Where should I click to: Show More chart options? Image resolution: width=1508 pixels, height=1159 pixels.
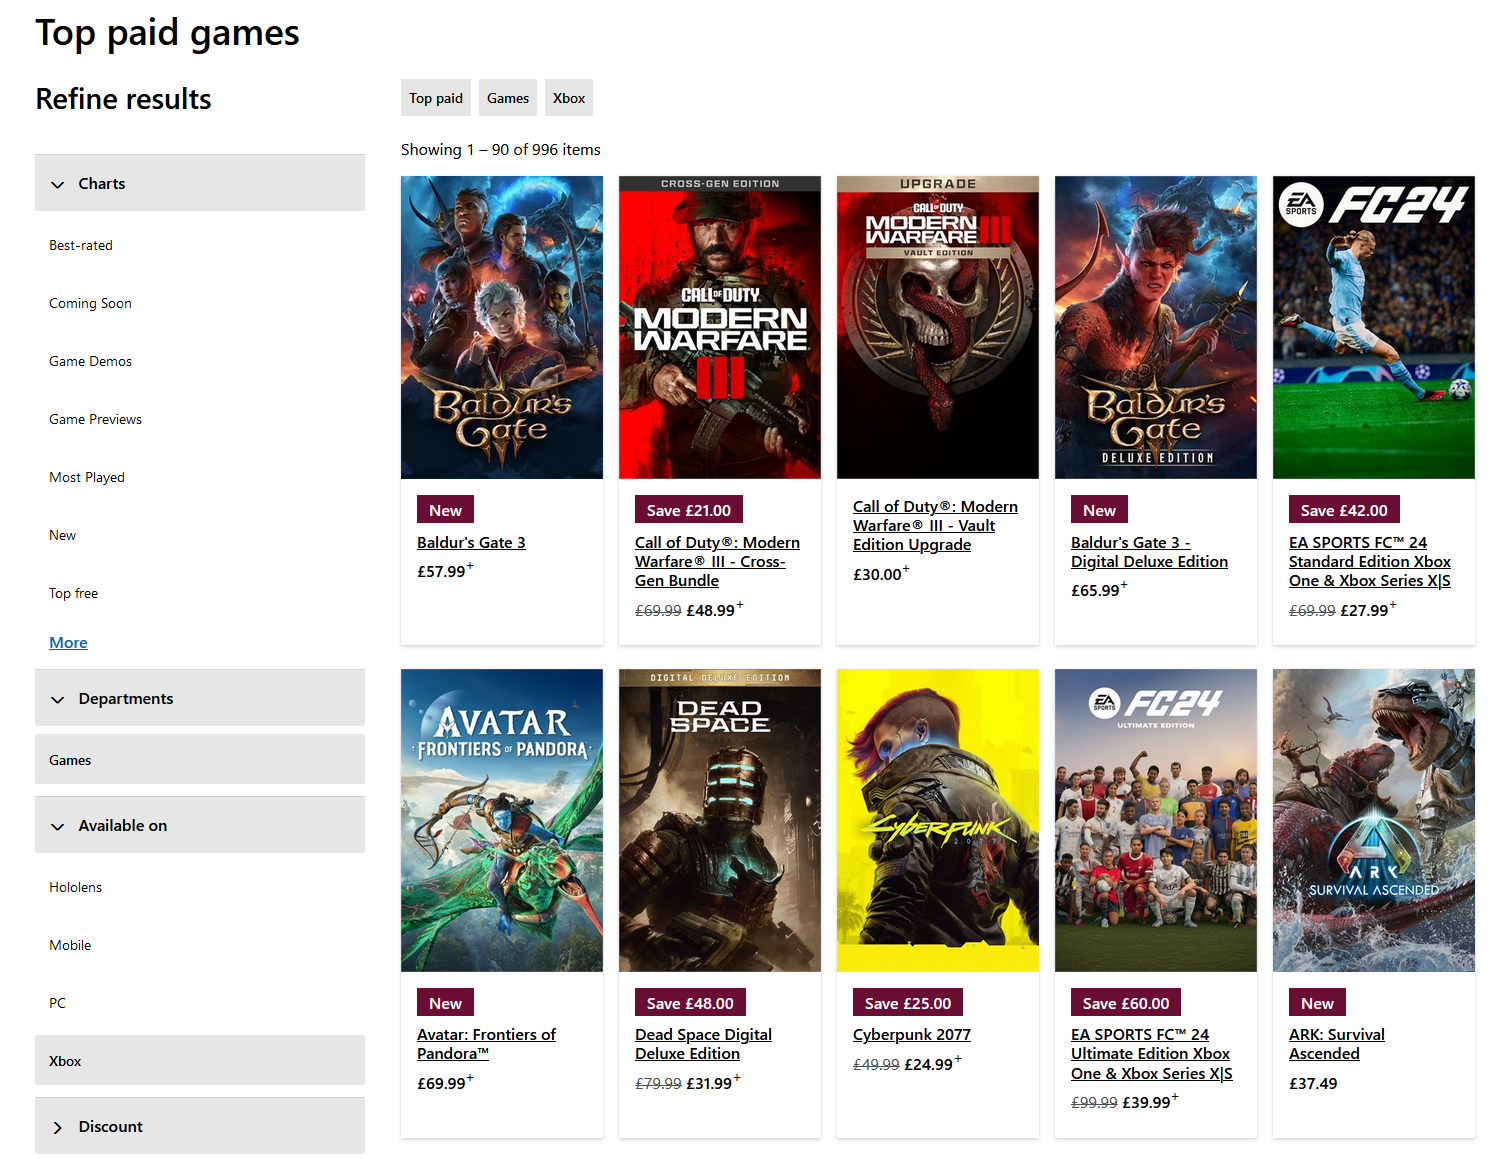coord(68,642)
